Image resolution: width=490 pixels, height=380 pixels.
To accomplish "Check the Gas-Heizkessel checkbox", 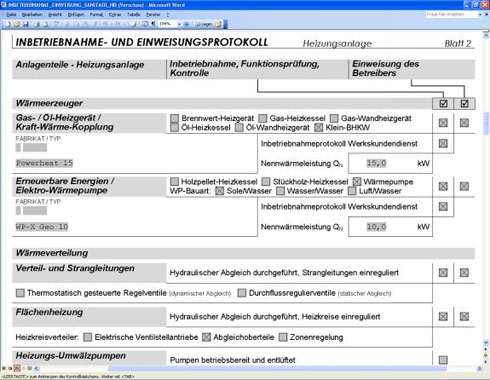I will pyautogui.click(x=263, y=118).
